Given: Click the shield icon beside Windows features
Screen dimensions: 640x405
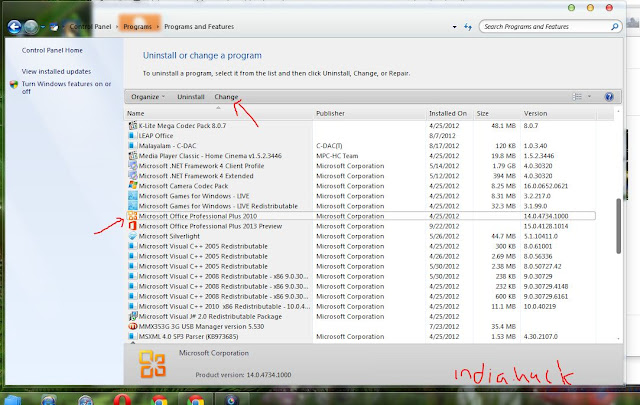Looking at the screenshot, I should point(14,84).
